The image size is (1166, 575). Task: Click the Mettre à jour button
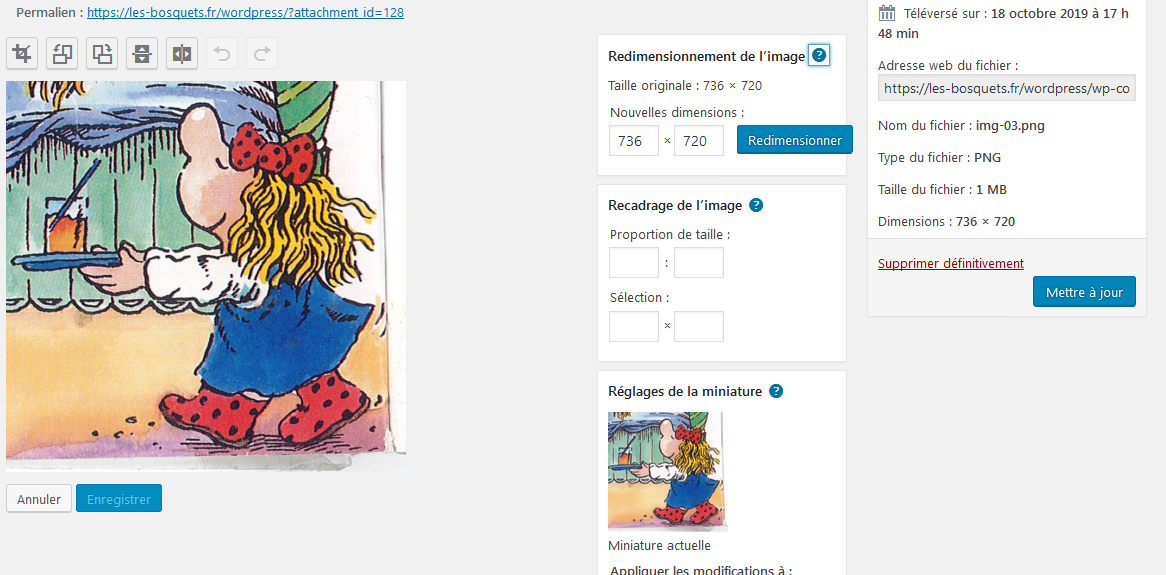[1084, 292]
